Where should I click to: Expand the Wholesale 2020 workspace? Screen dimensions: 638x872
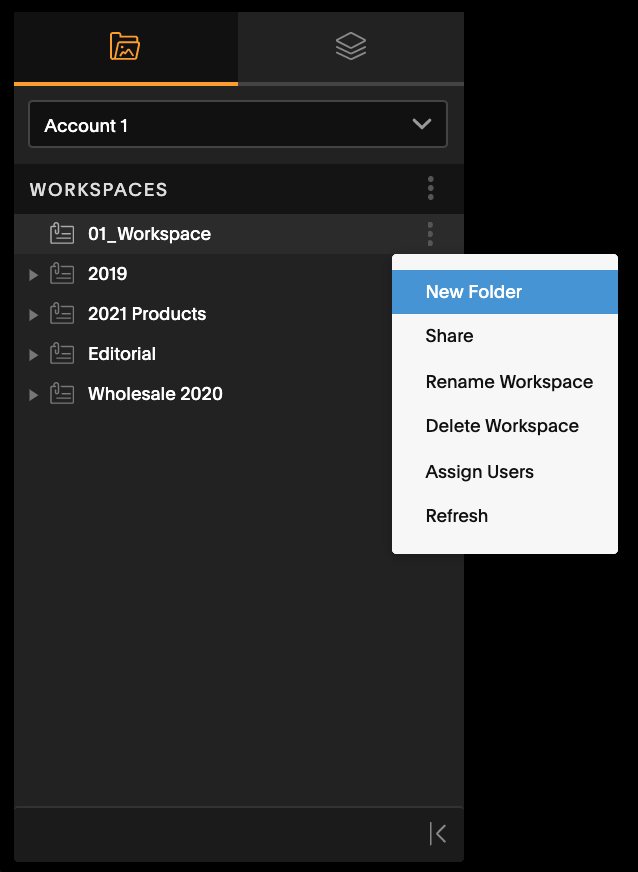tap(33, 395)
